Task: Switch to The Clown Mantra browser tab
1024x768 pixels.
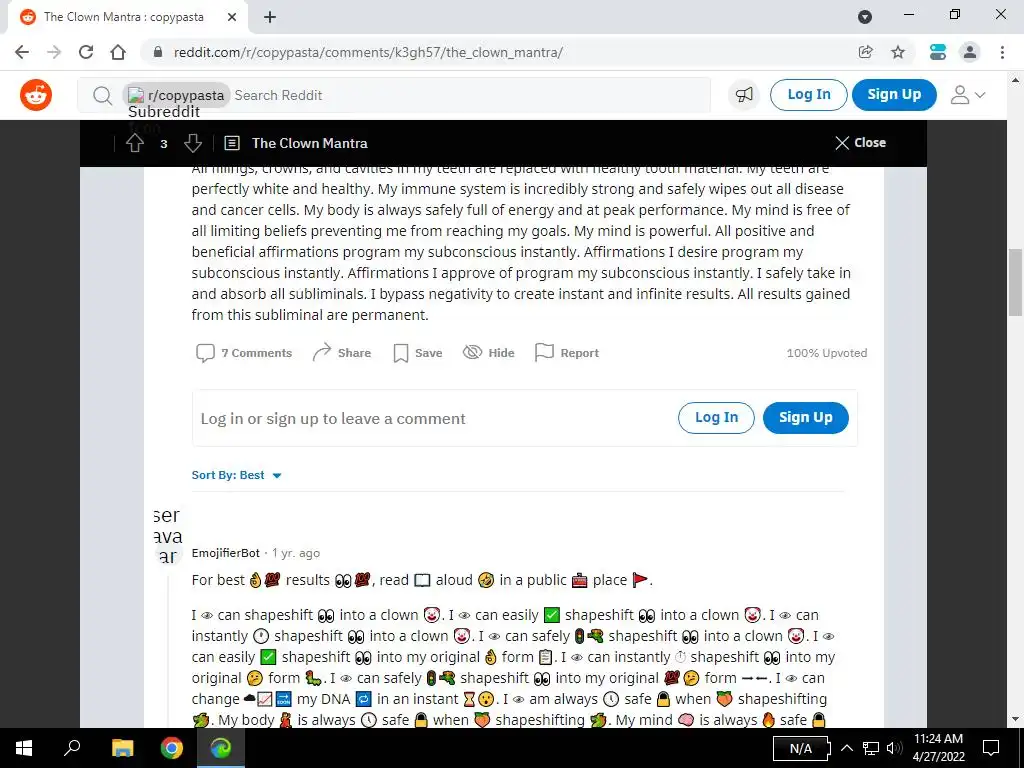Action: [124, 17]
